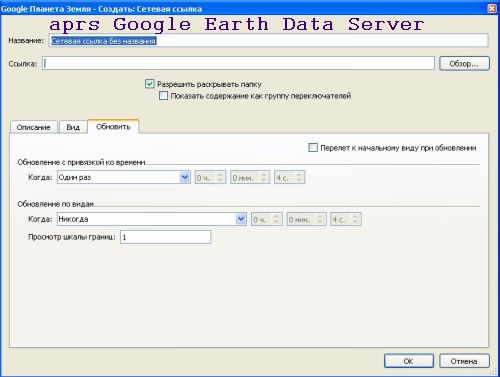Toggle Разрешить раскрывать папку checkbox
The height and width of the screenshot is (377, 500).
[149, 84]
